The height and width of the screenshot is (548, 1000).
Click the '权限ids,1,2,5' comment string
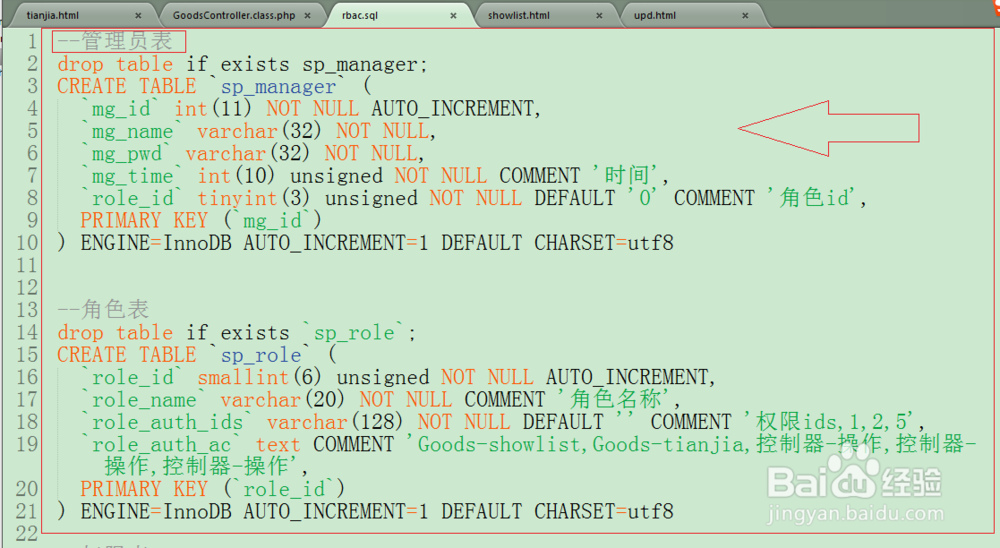click(831, 422)
